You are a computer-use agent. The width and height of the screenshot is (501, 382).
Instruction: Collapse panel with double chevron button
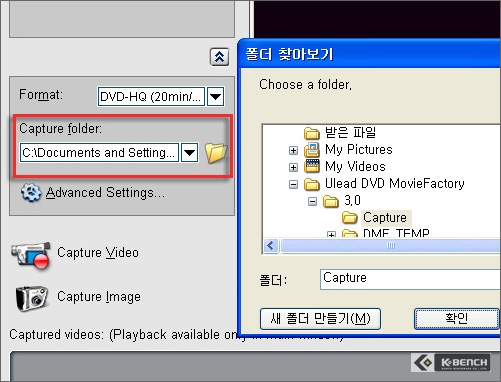point(219,57)
